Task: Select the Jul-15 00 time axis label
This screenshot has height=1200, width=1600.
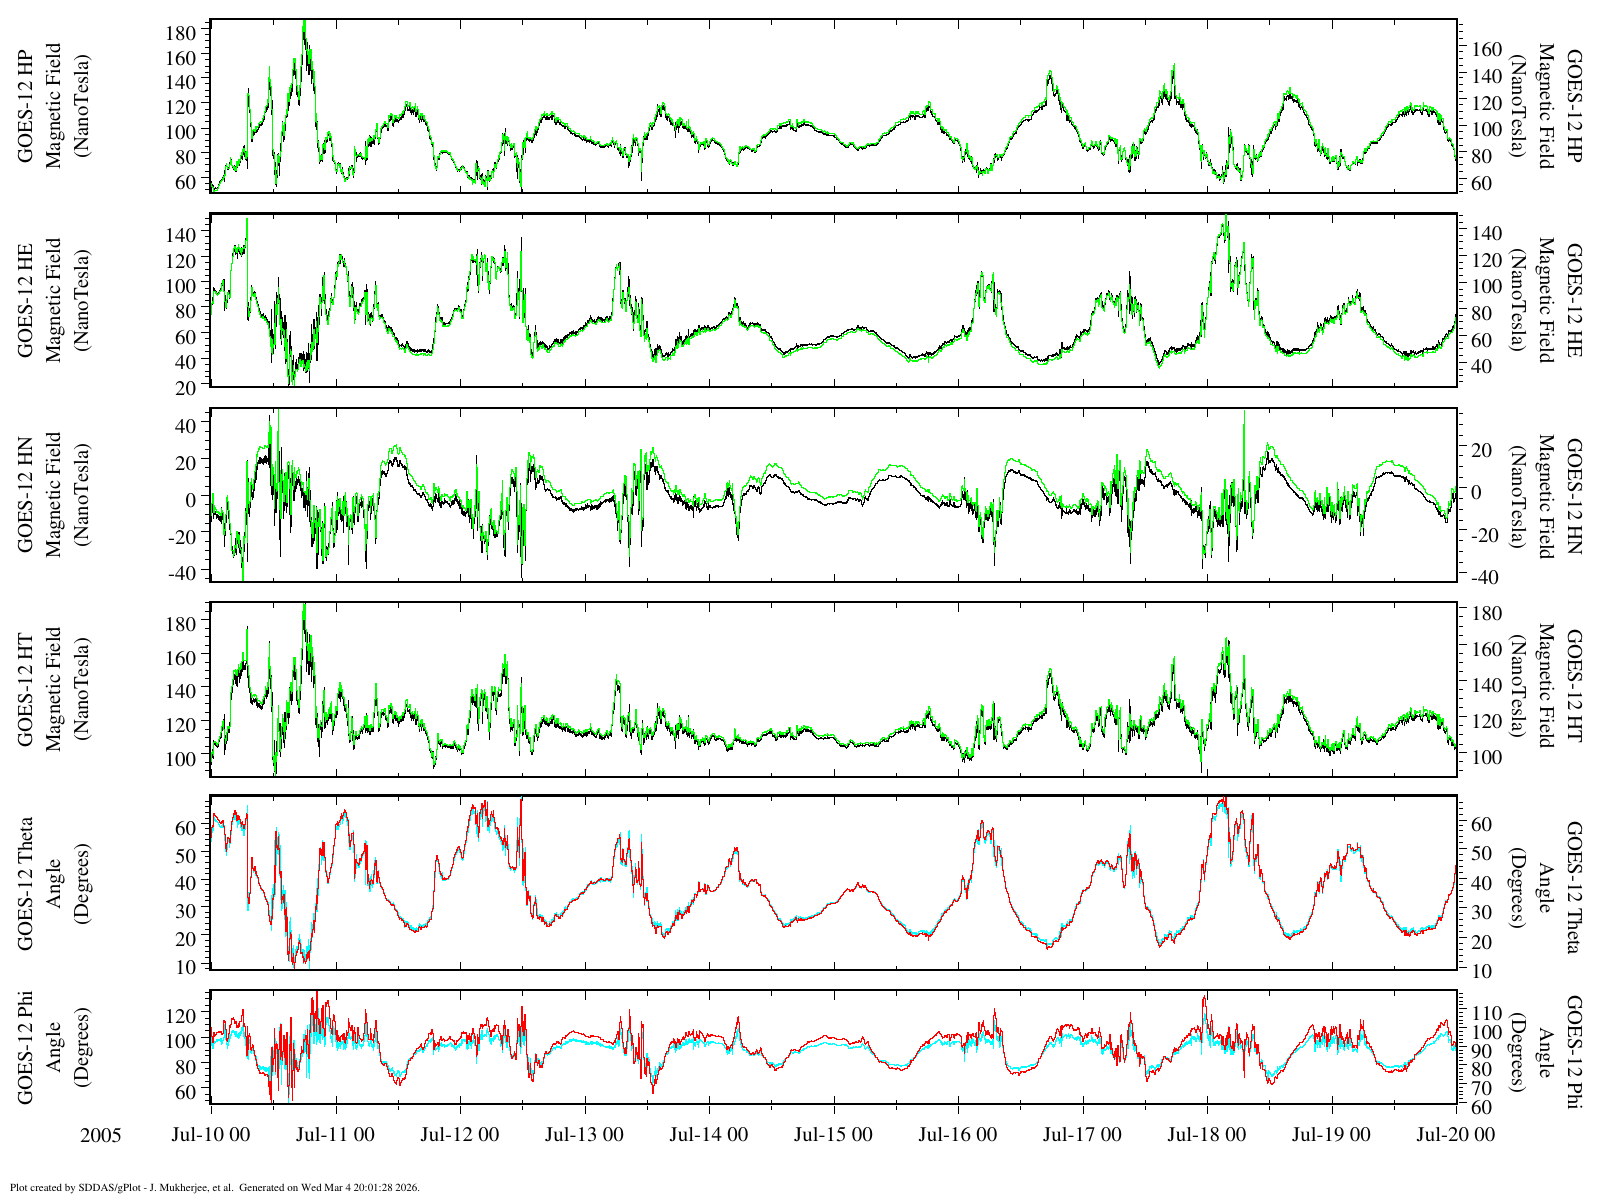Action: (x=833, y=1135)
